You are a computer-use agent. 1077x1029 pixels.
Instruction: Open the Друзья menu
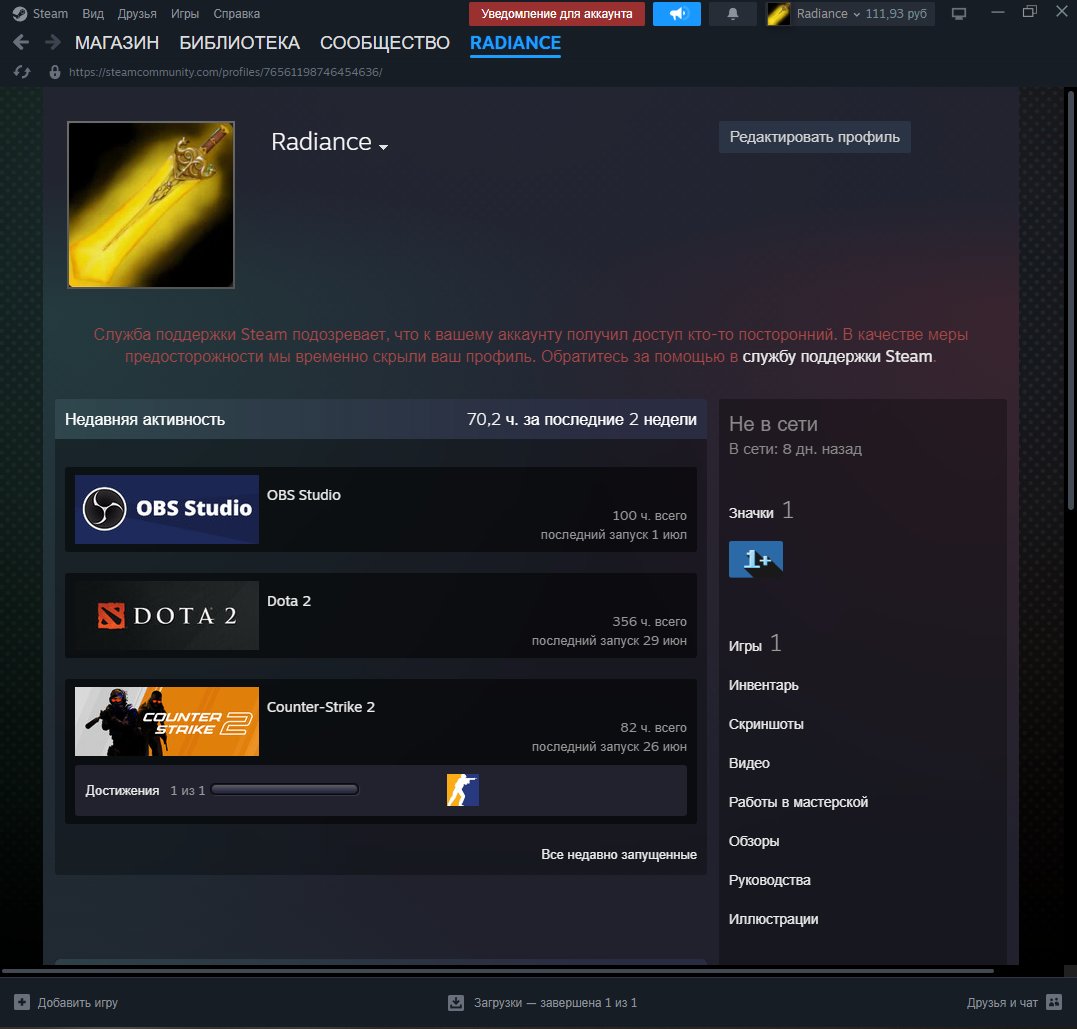pos(137,14)
